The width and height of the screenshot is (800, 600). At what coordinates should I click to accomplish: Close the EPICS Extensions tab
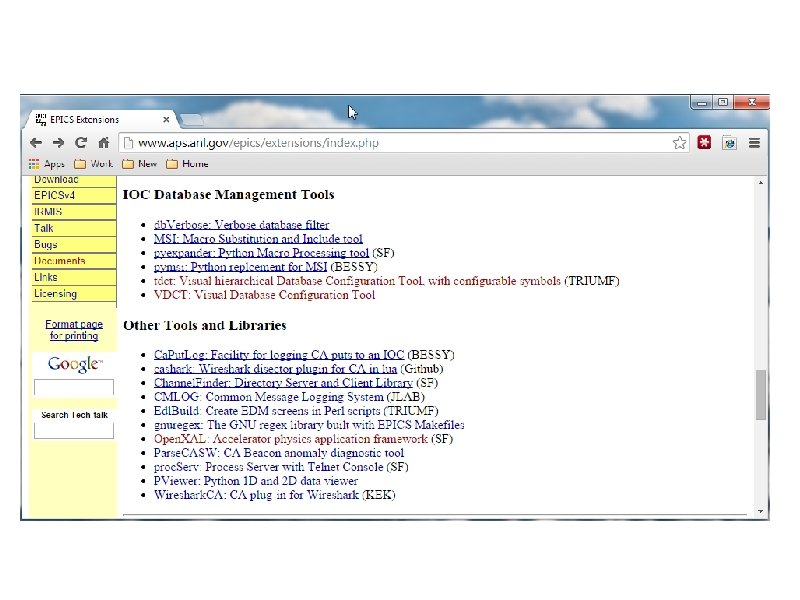pos(166,119)
